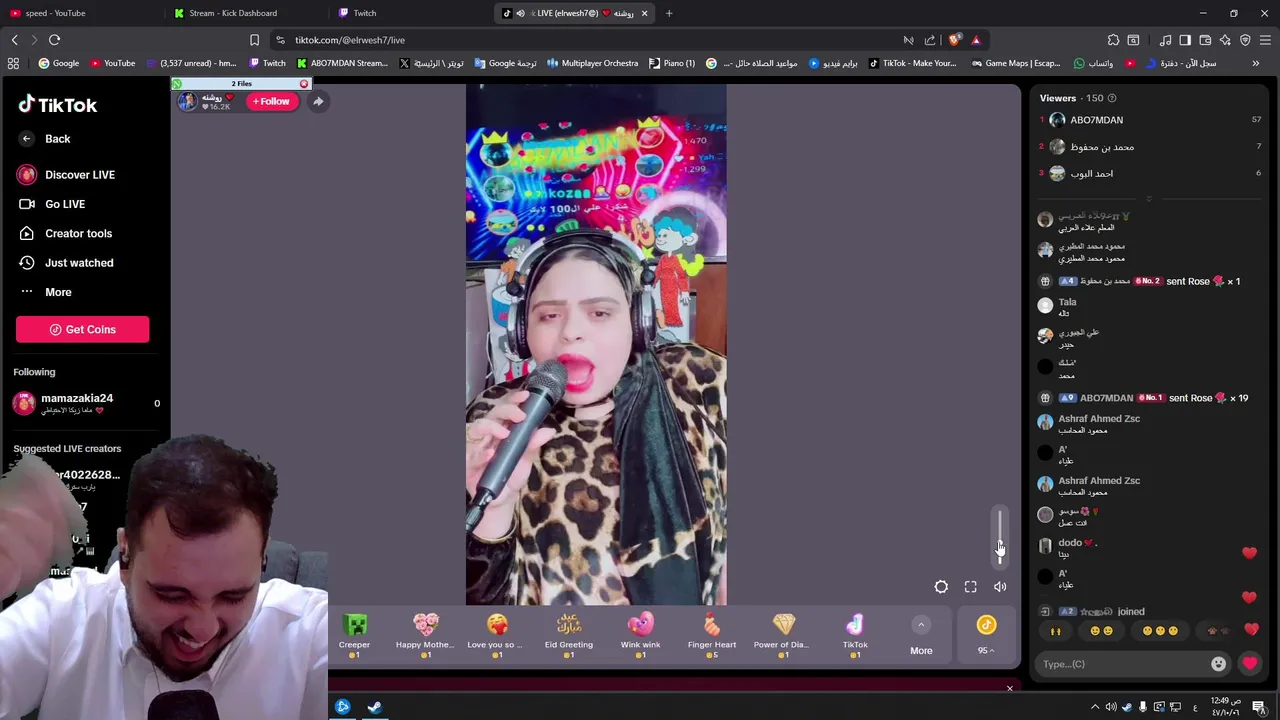This screenshot has width=1280, height=720.
Task: Toggle the browser sidebar panel
Action: [1185, 40]
